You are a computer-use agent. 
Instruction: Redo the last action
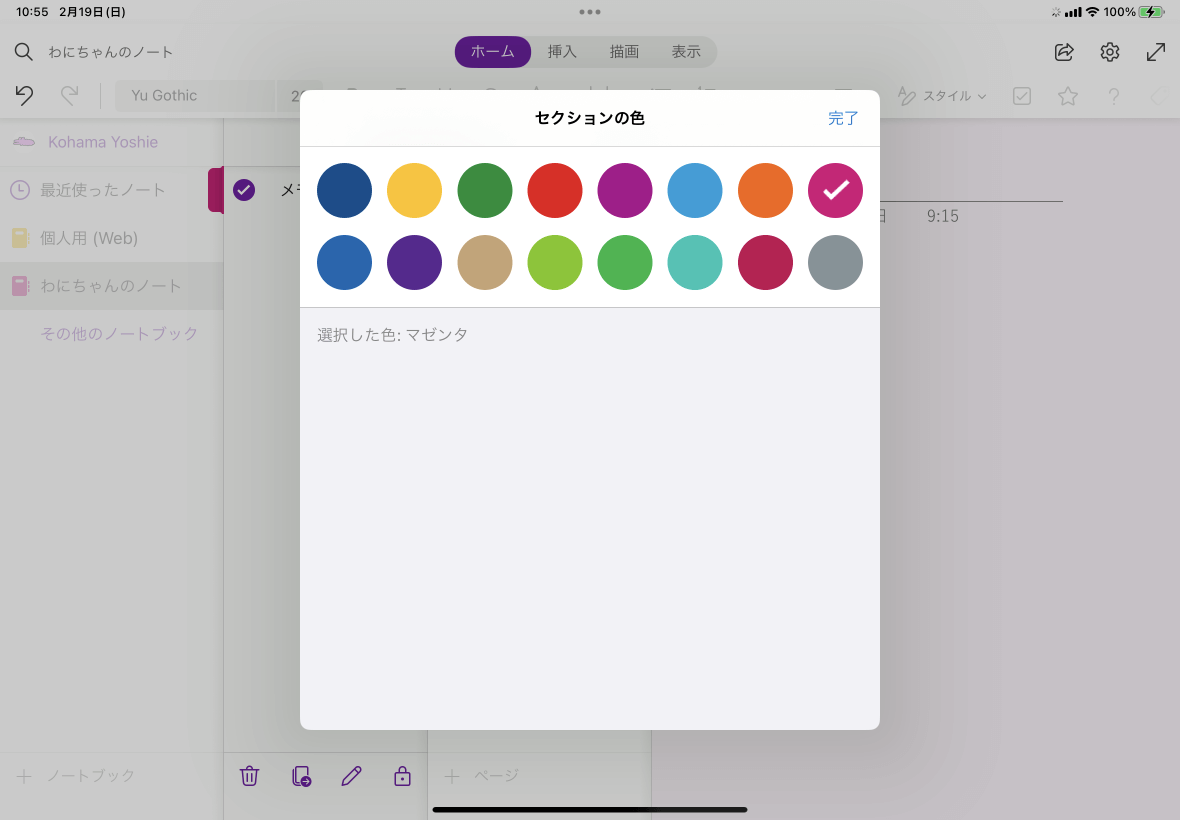click(x=69, y=96)
